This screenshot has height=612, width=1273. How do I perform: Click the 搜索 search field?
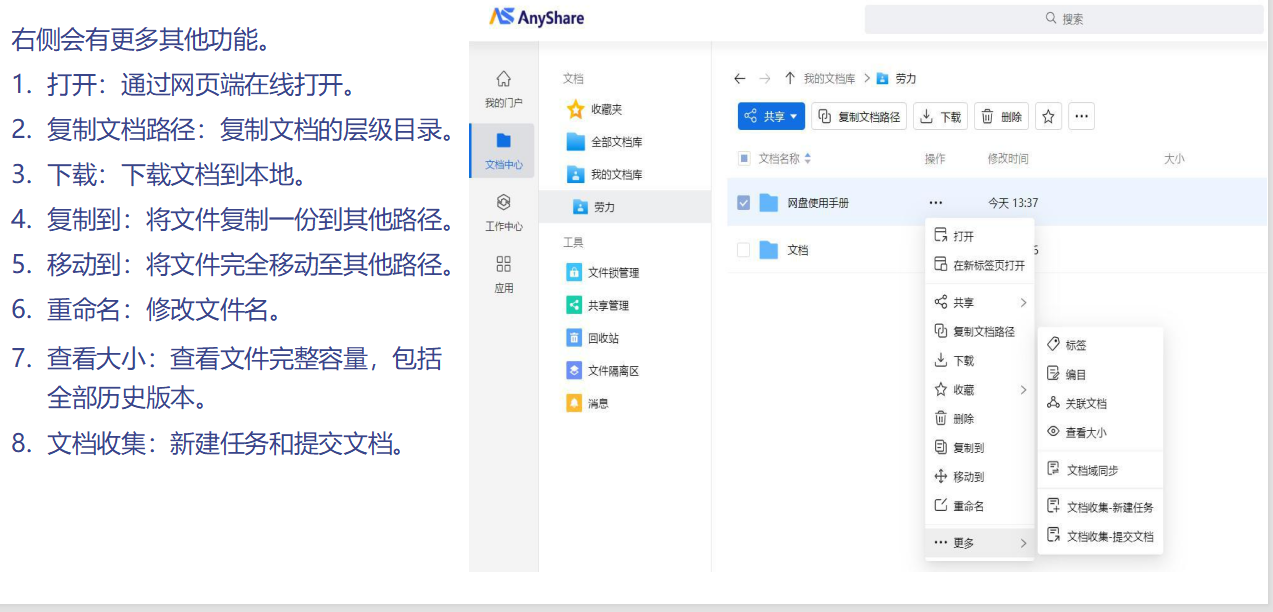(1064, 19)
